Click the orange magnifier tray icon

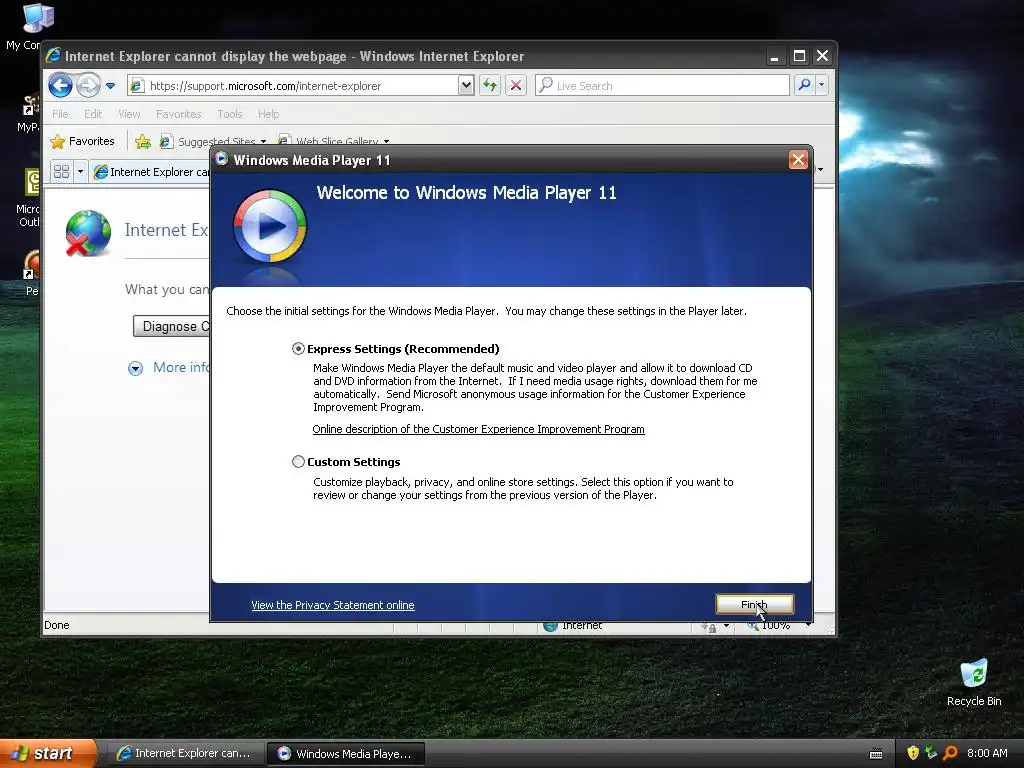(x=950, y=753)
